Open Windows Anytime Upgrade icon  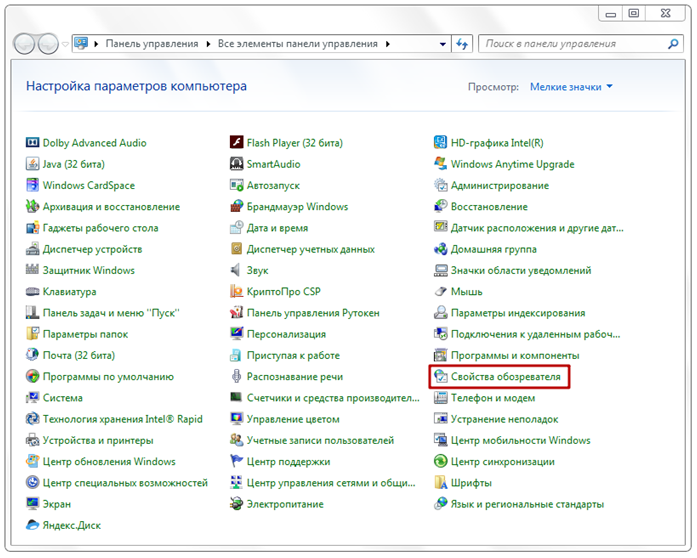(x=441, y=164)
